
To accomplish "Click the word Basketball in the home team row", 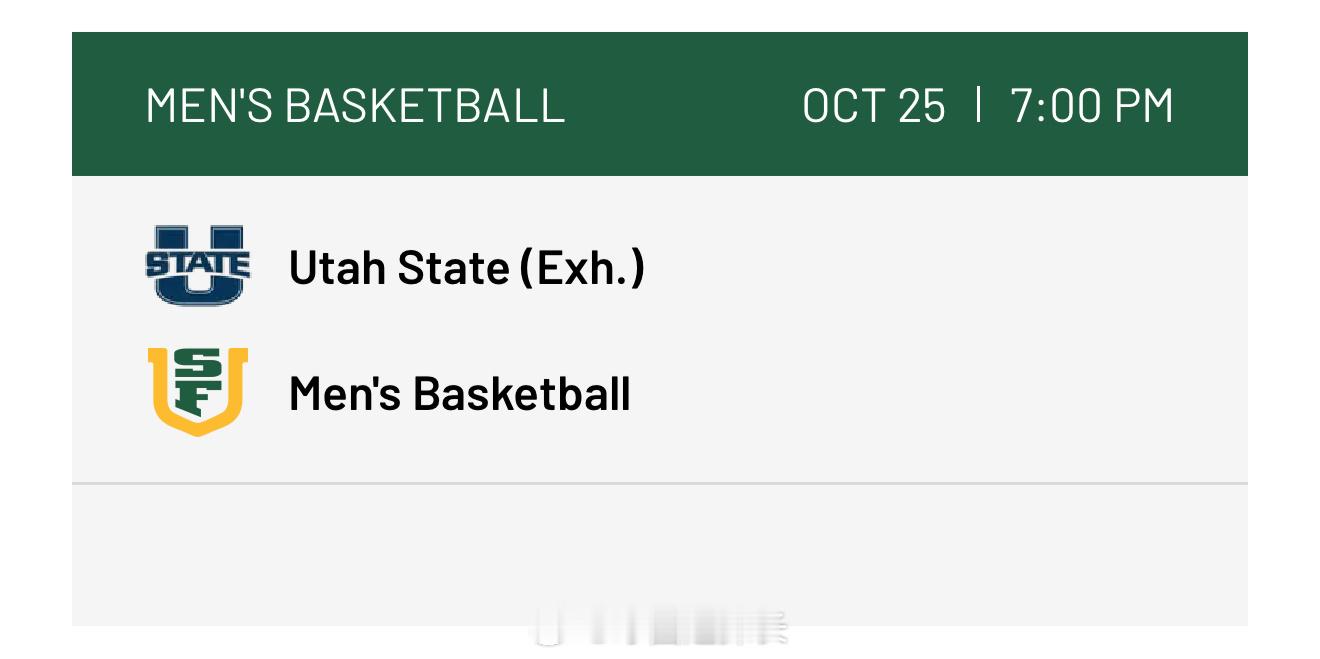I will pyautogui.click(x=521, y=393).
